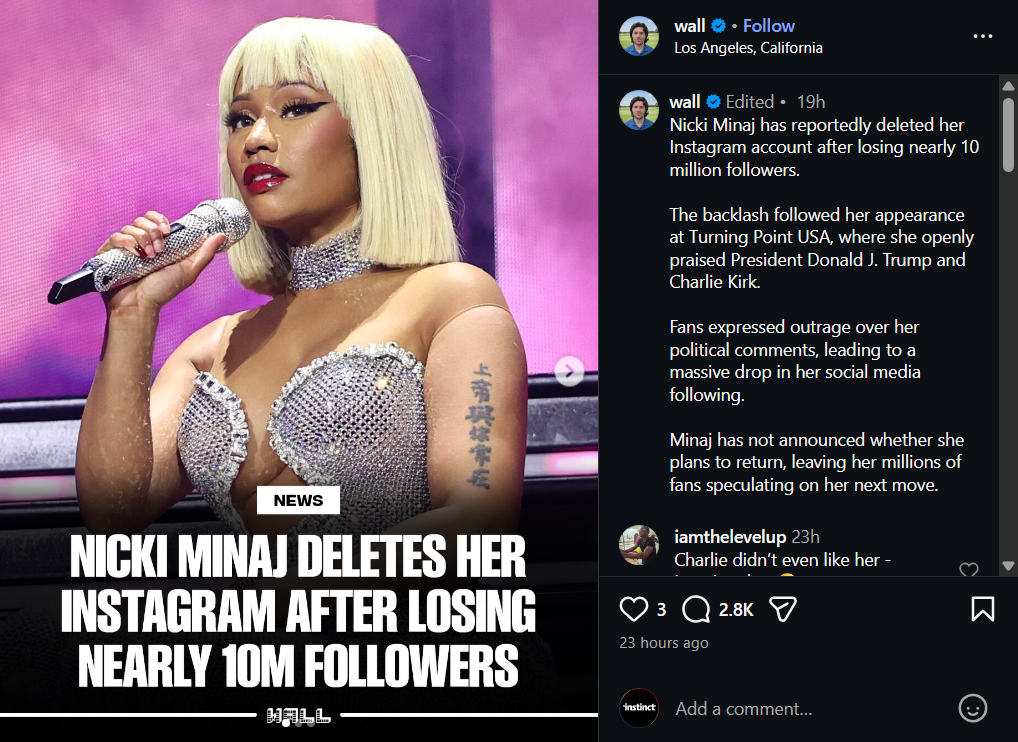Open comments via the speech bubble icon
The image size is (1018, 742).
696,608
